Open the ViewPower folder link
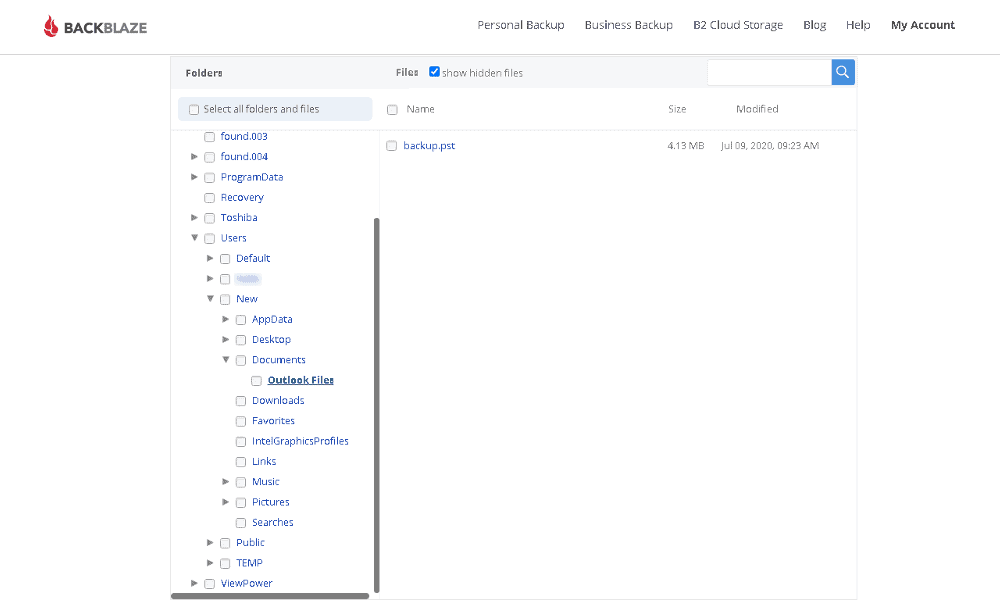 pyautogui.click(x=246, y=583)
